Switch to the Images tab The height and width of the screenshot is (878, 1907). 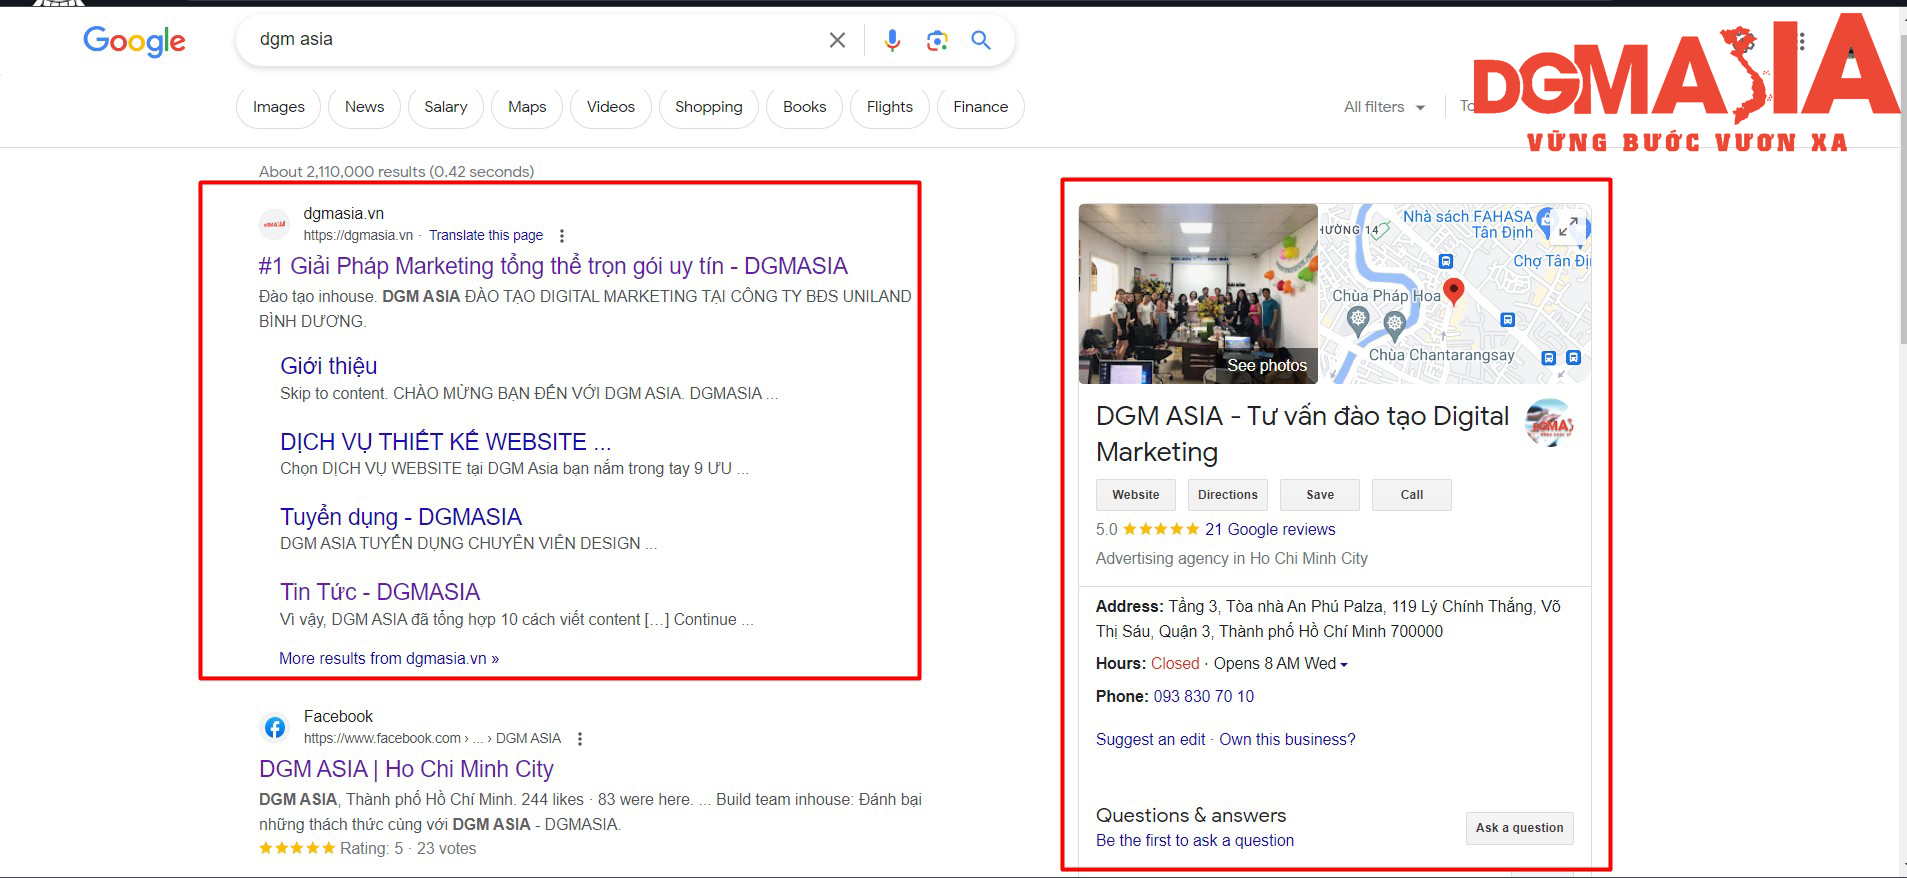click(x=278, y=107)
